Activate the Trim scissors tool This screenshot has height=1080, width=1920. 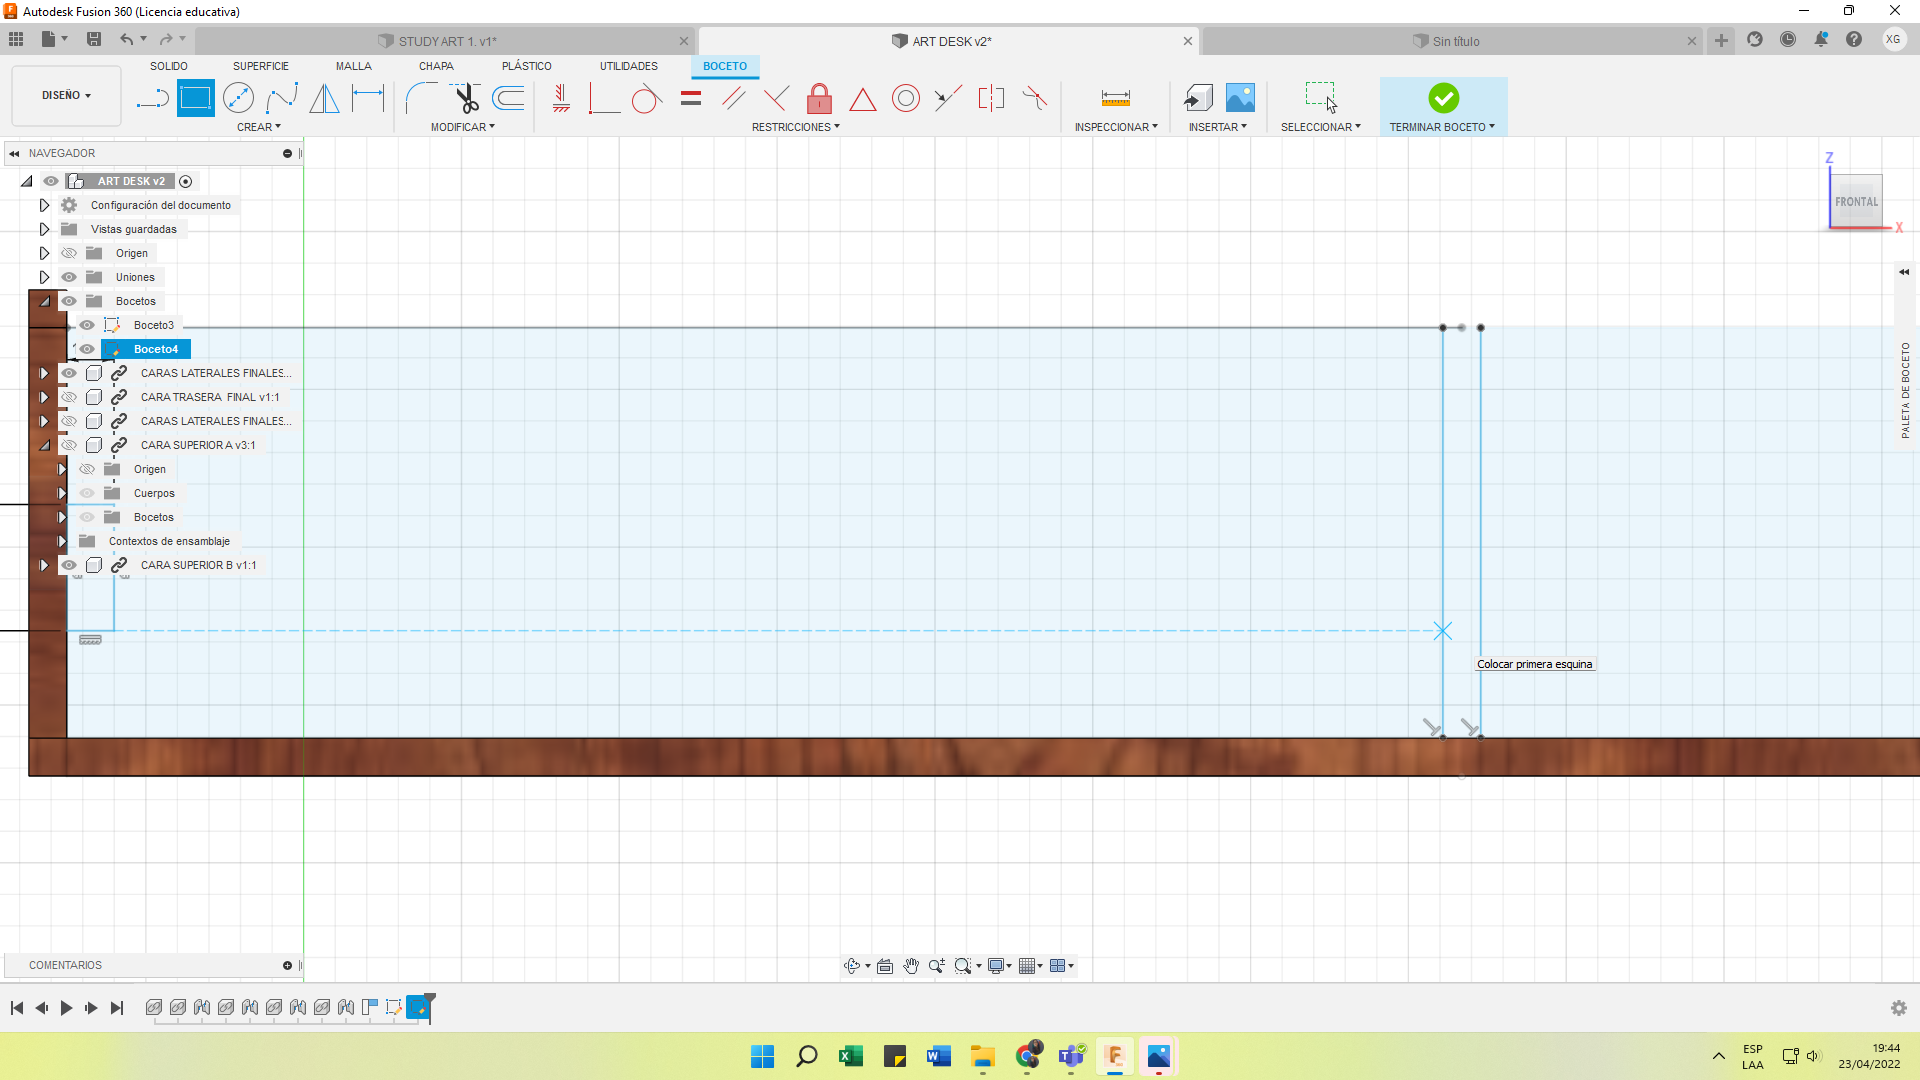466,98
